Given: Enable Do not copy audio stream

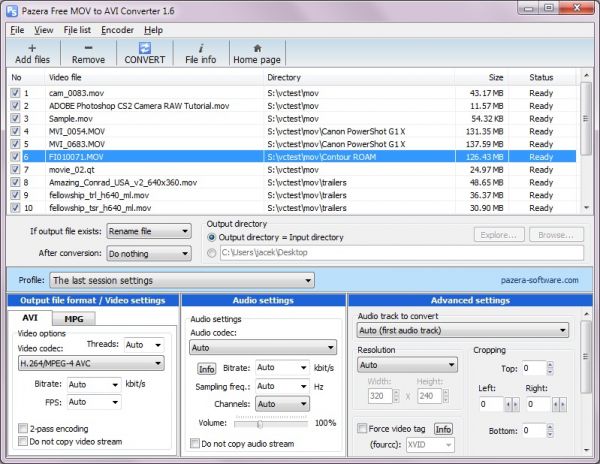Looking at the screenshot, I should click(x=194, y=443).
